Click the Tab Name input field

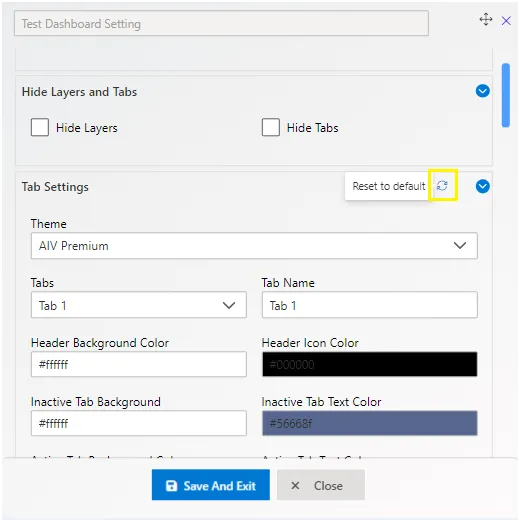pyautogui.click(x=370, y=305)
